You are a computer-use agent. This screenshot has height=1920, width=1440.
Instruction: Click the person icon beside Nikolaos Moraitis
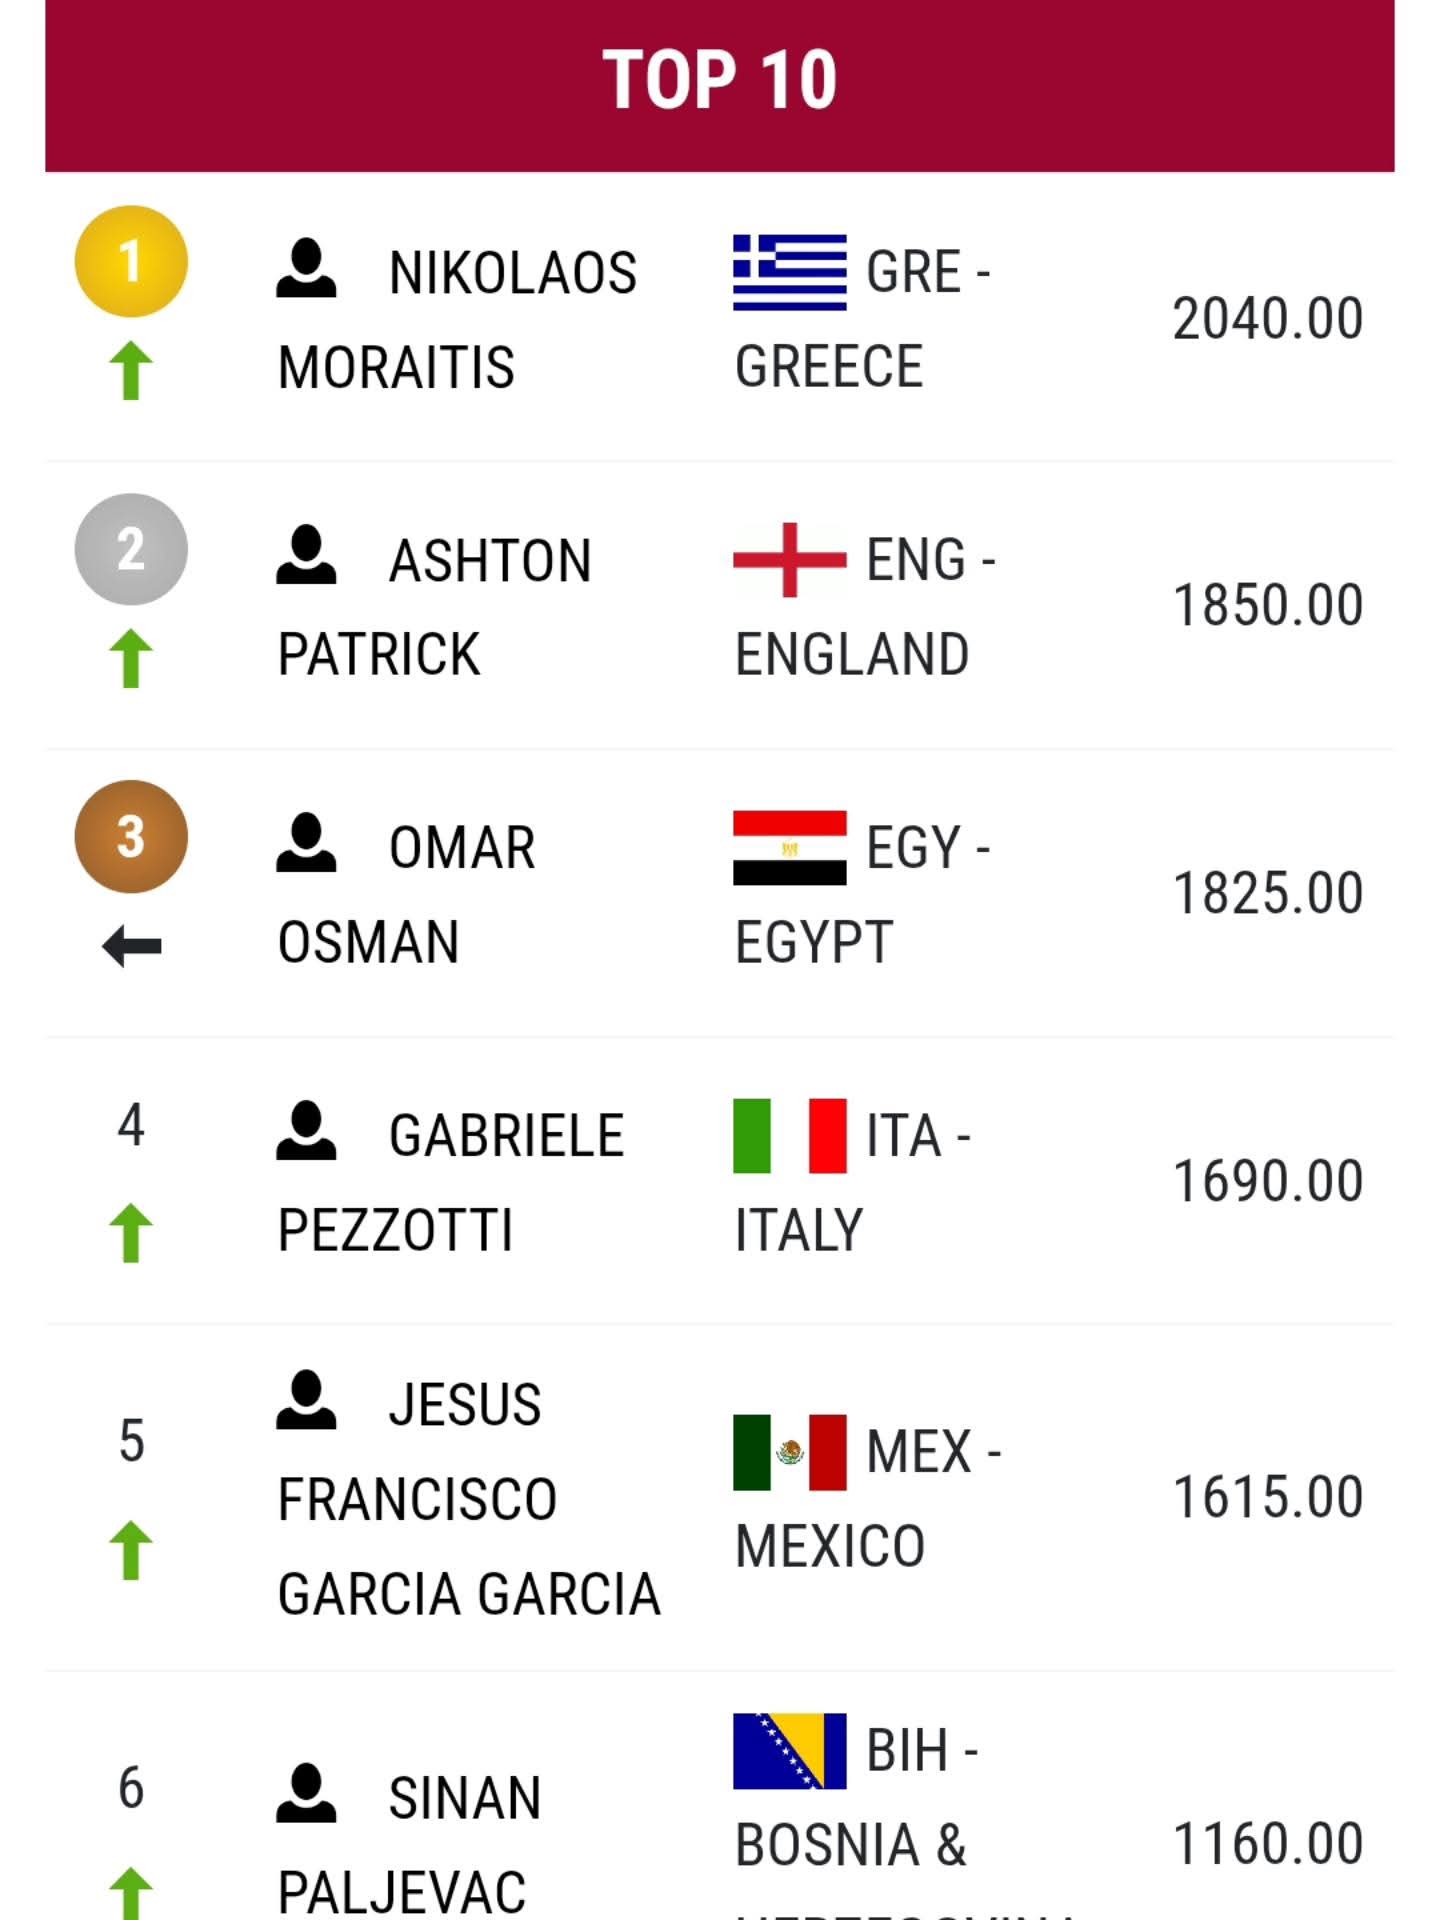[x=306, y=268]
